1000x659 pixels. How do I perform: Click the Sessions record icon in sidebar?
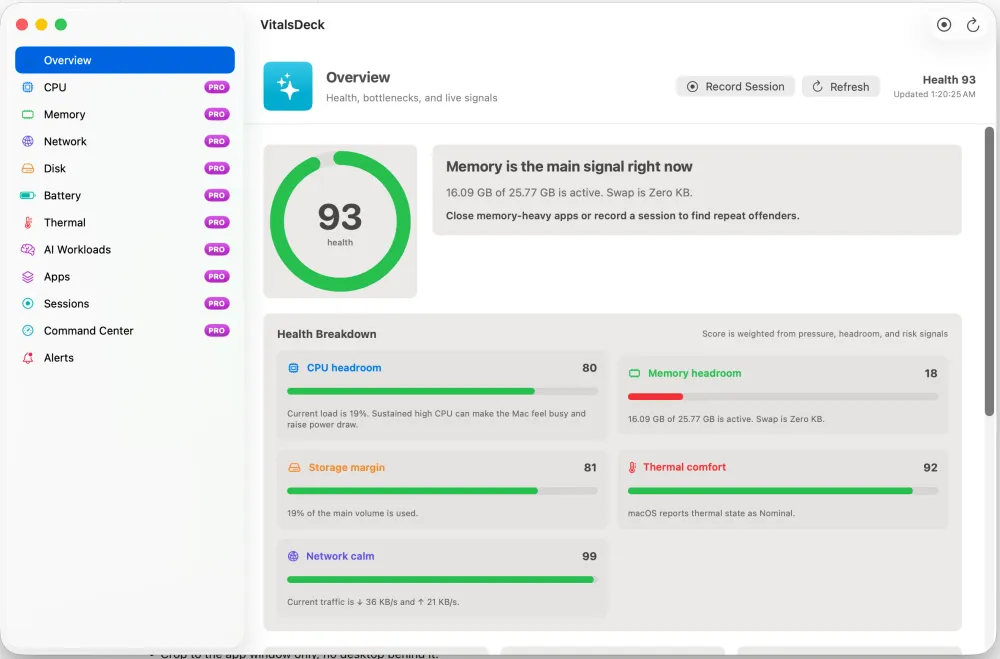[27, 304]
